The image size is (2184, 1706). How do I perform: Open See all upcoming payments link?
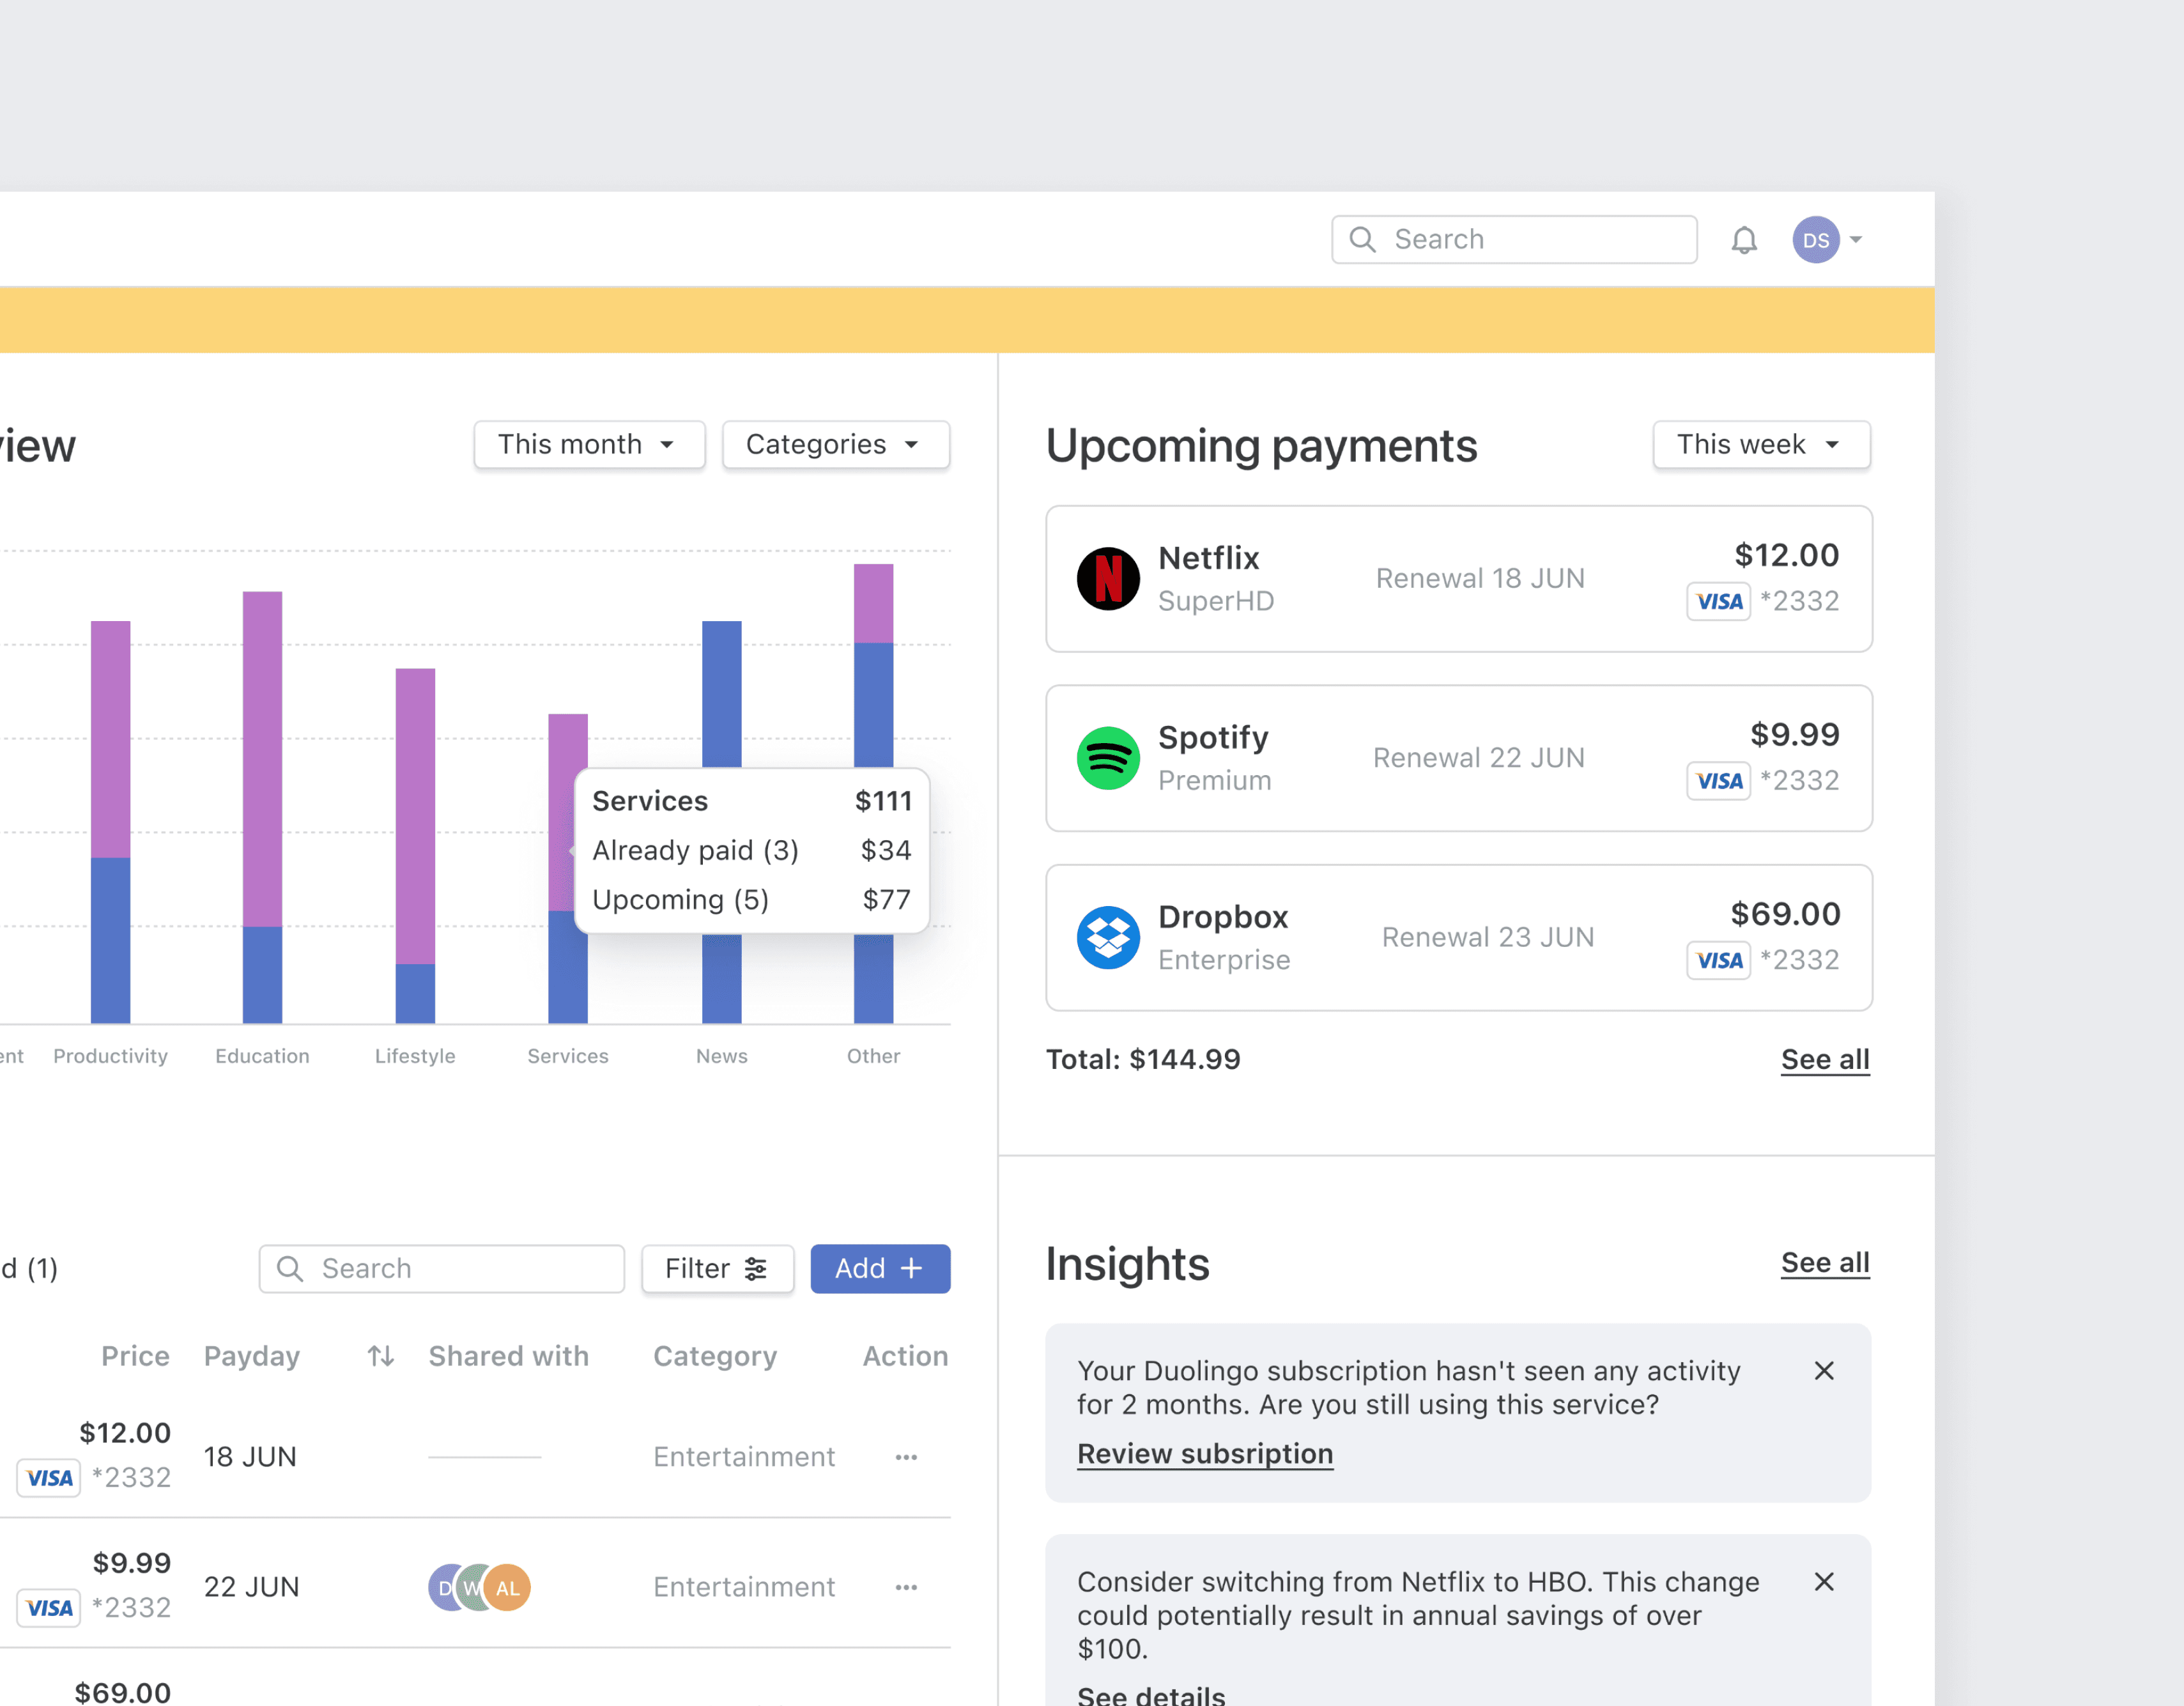click(1824, 1059)
